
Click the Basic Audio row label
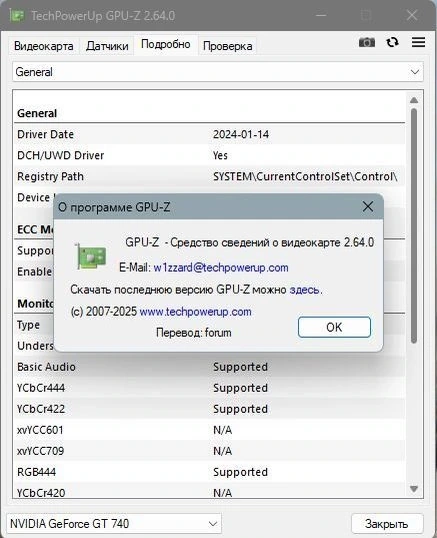tap(46, 367)
